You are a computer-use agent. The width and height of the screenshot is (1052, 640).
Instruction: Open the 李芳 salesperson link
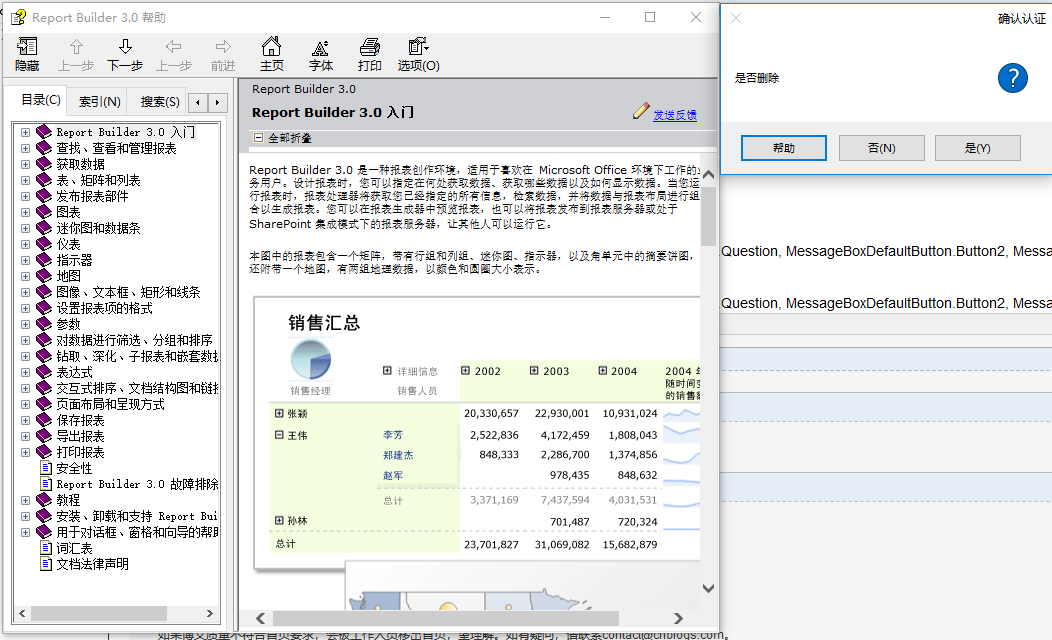(x=393, y=435)
